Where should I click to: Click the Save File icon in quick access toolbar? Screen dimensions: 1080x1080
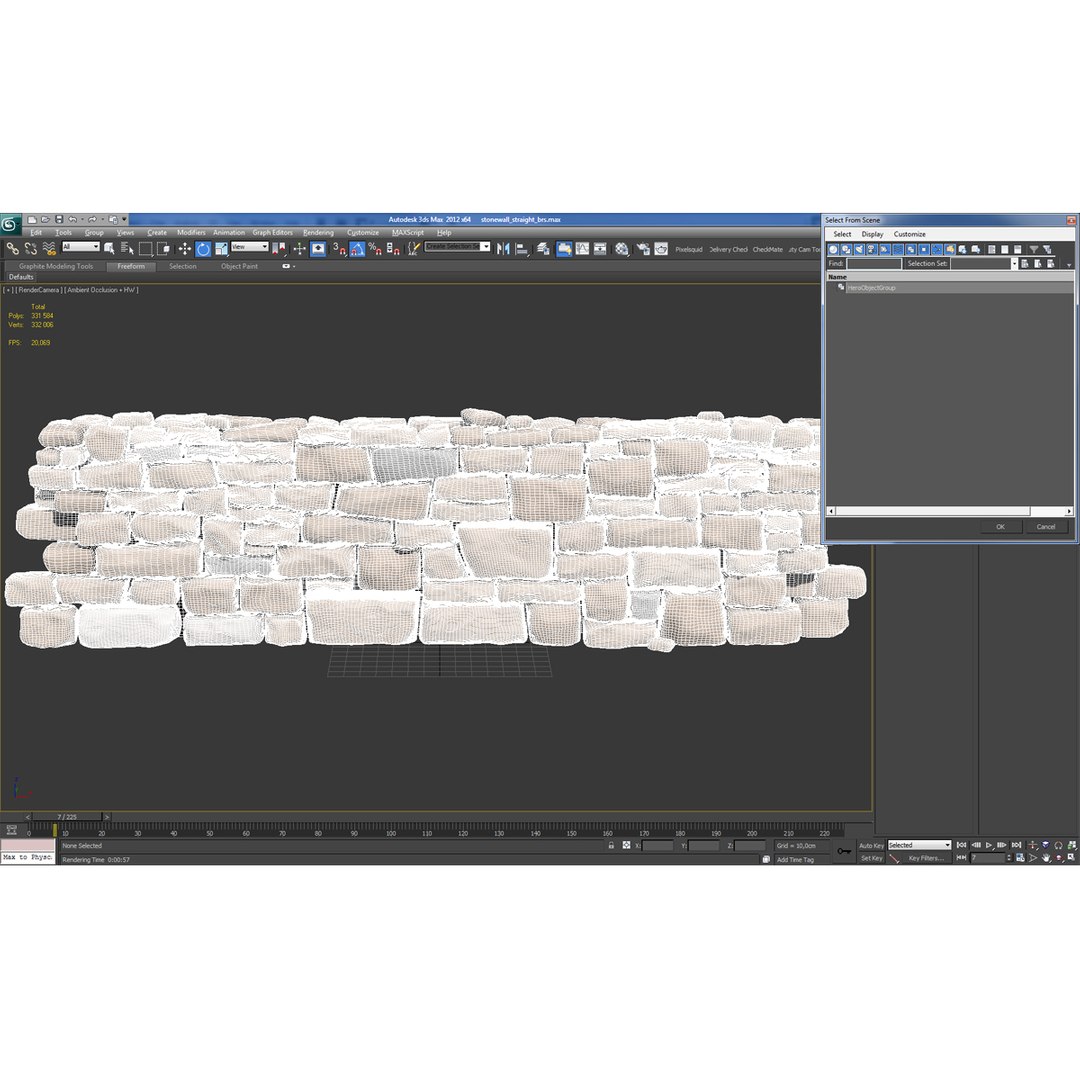coord(59,220)
